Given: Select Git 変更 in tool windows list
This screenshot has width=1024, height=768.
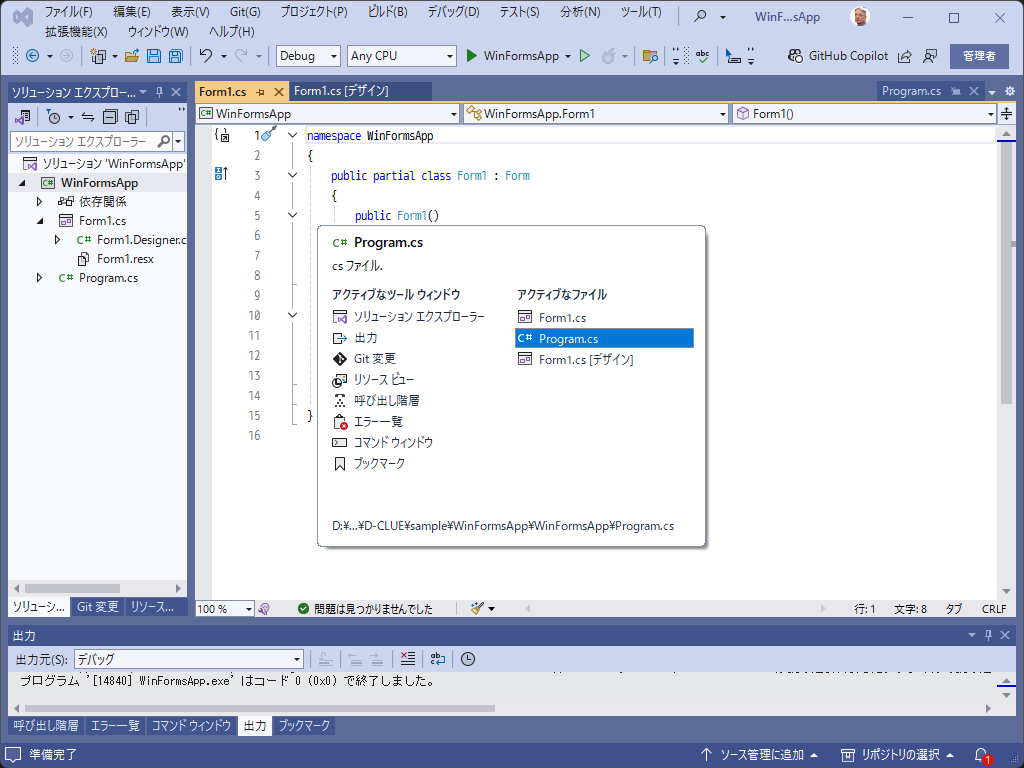Looking at the screenshot, I should point(364,359).
